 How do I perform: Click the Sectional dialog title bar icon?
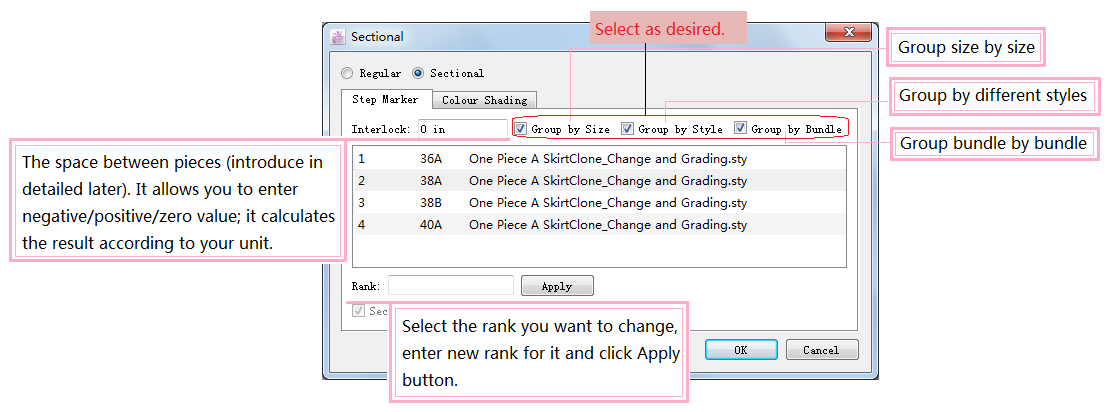point(338,37)
